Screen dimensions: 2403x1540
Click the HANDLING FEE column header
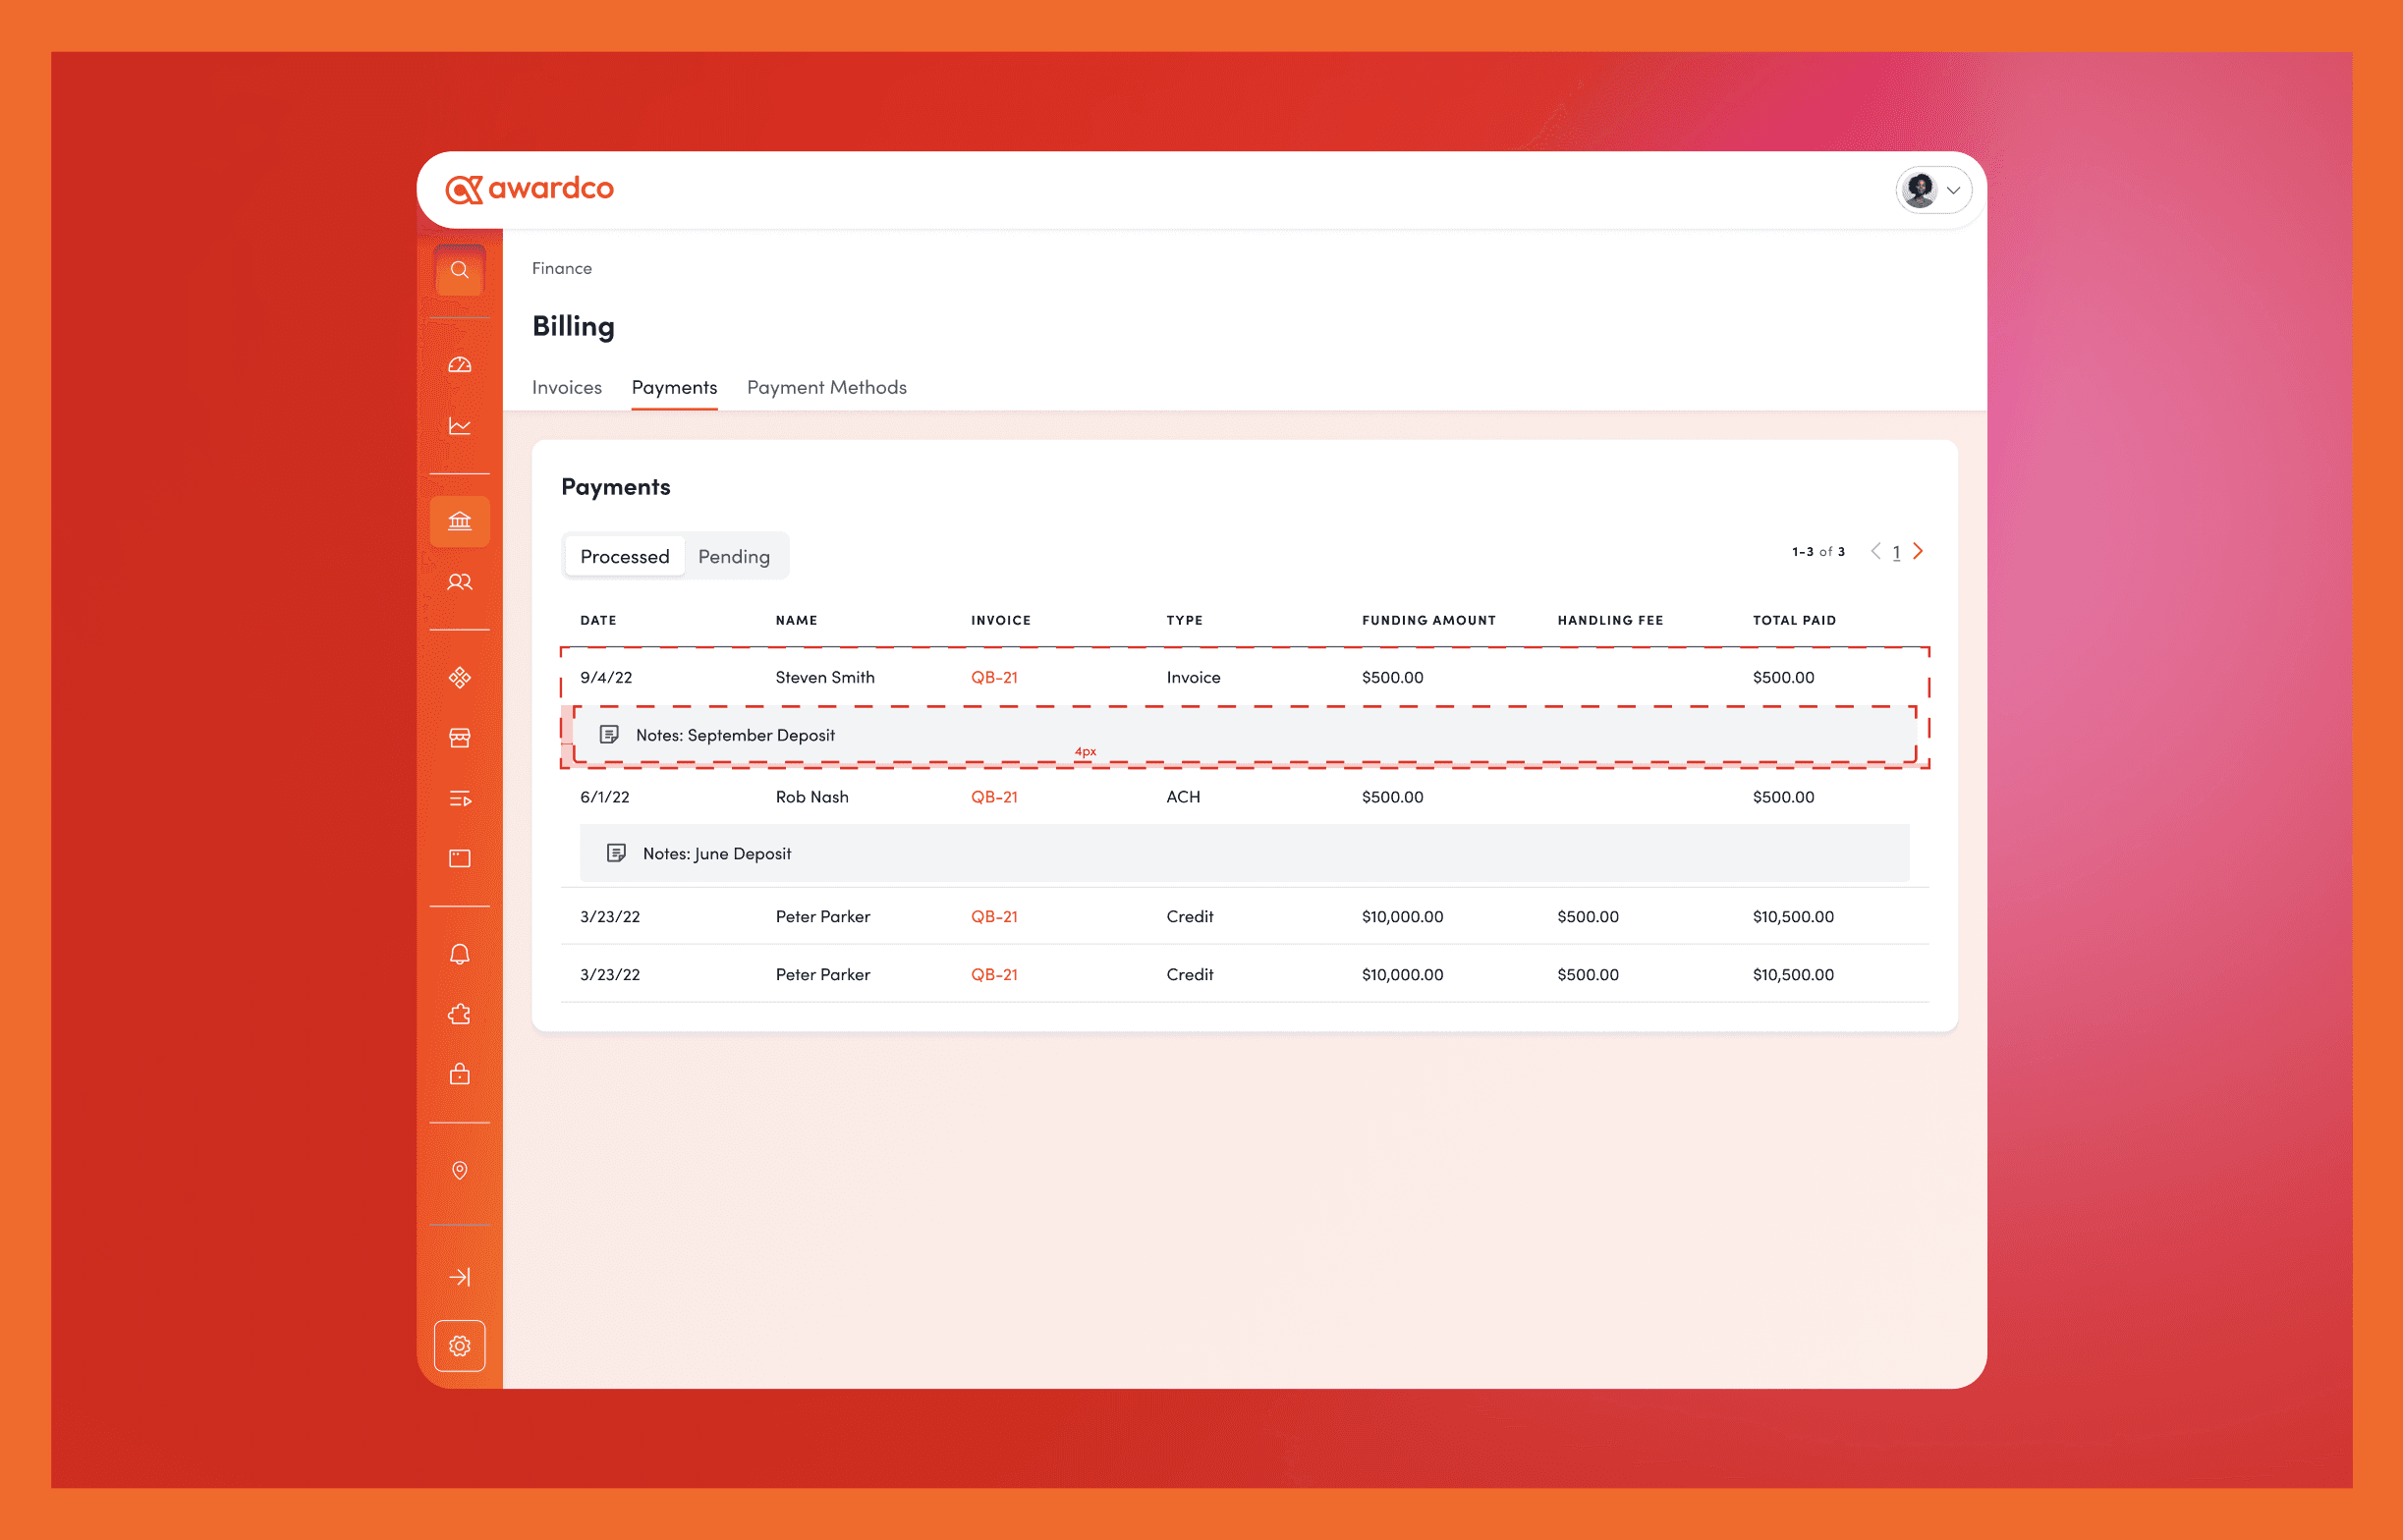click(1611, 621)
